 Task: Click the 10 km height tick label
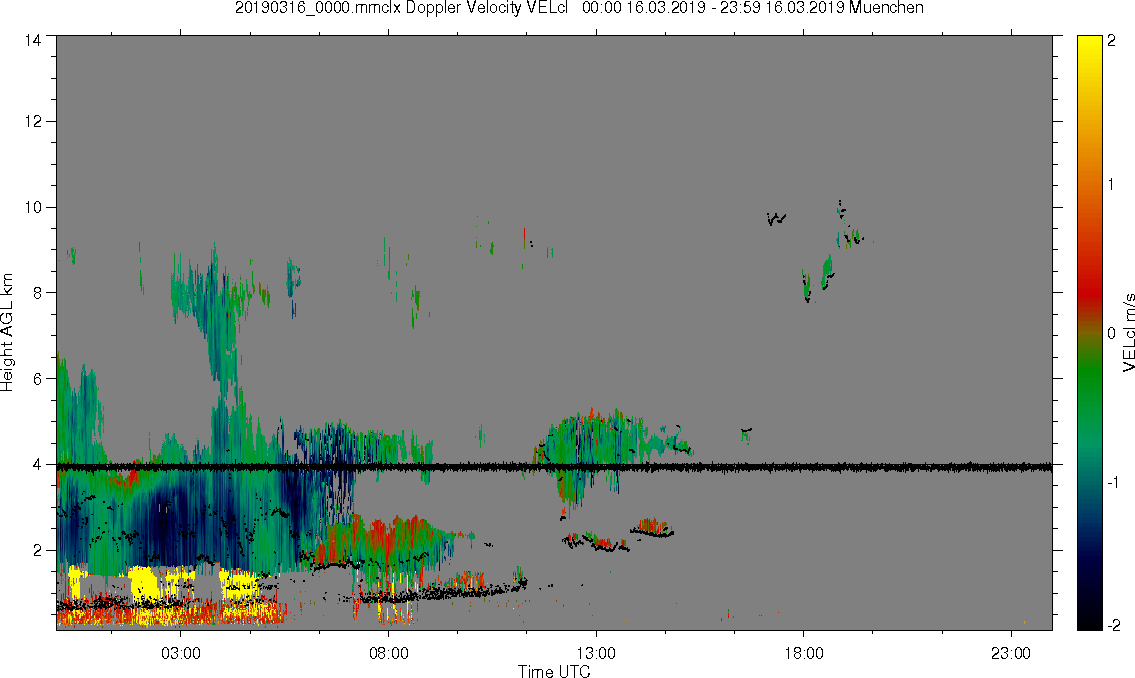(33, 207)
